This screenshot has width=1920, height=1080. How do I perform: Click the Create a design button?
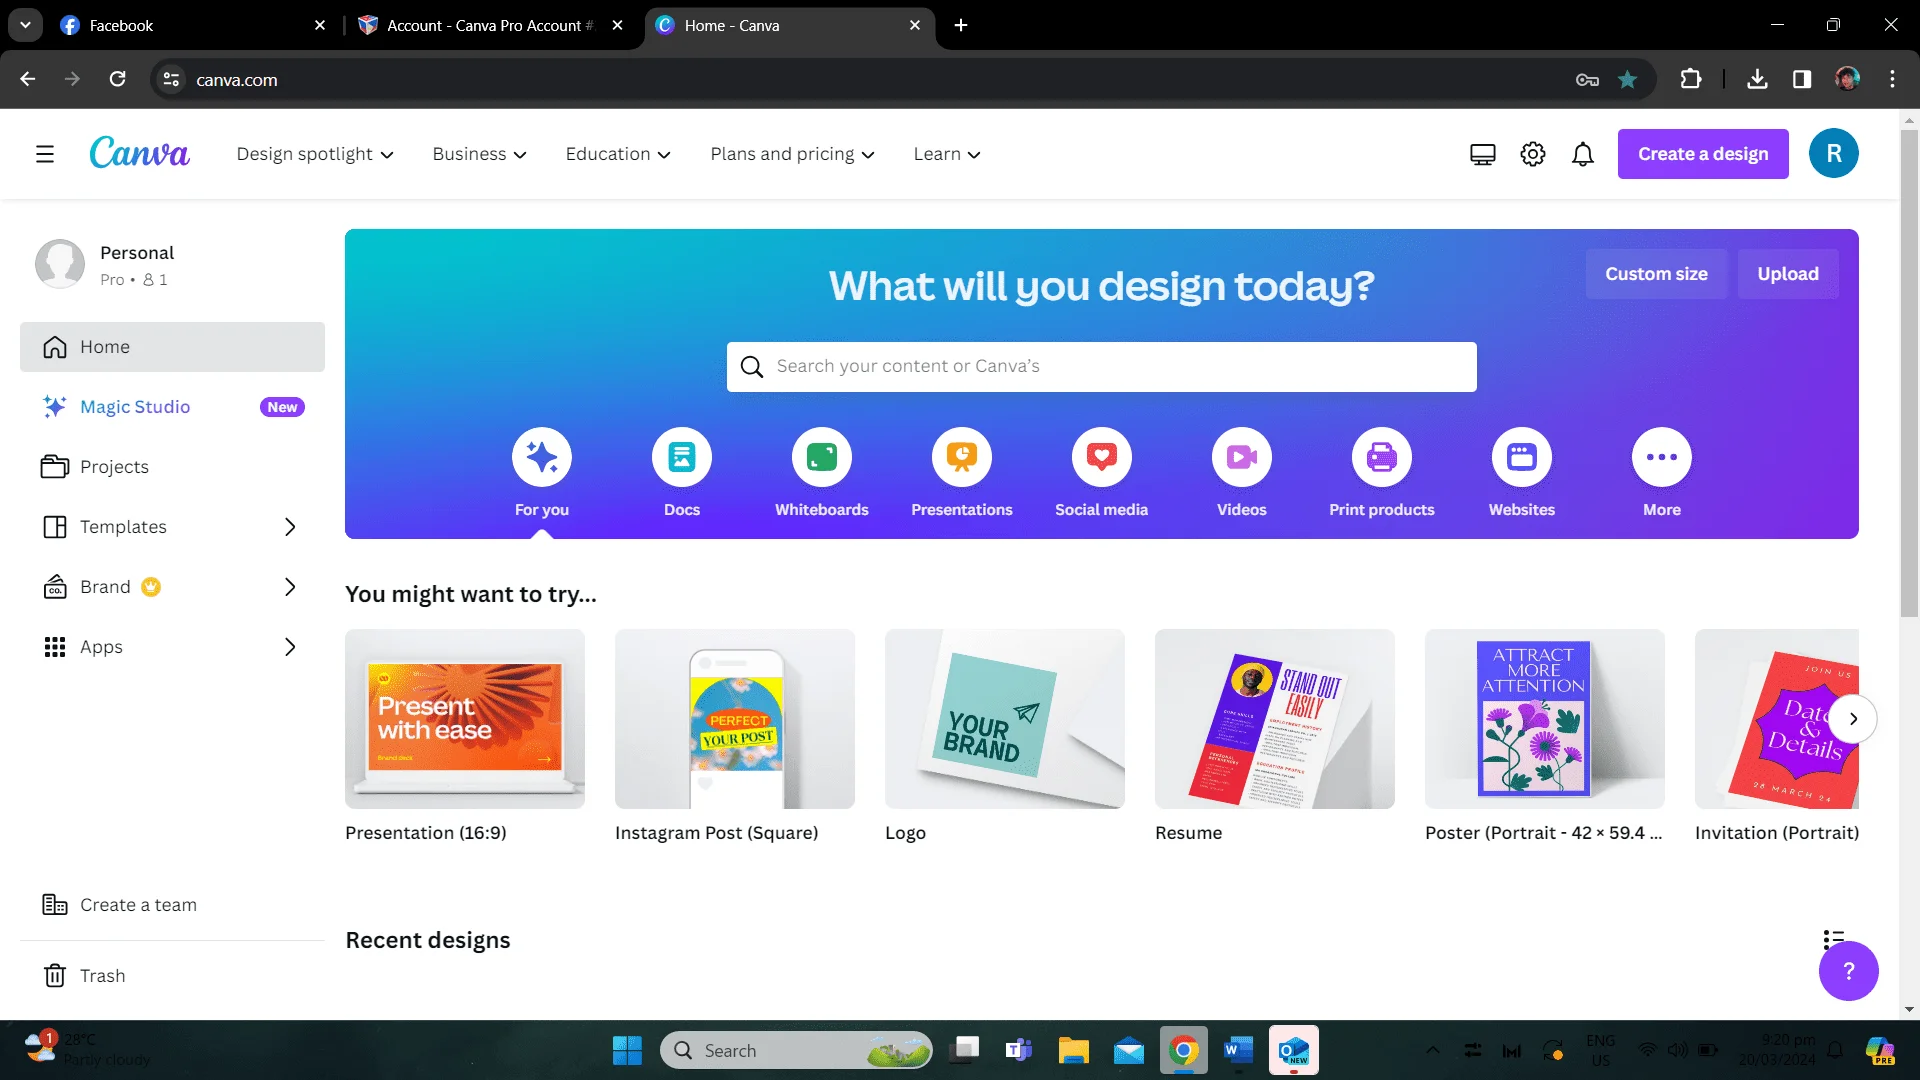point(1703,154)
